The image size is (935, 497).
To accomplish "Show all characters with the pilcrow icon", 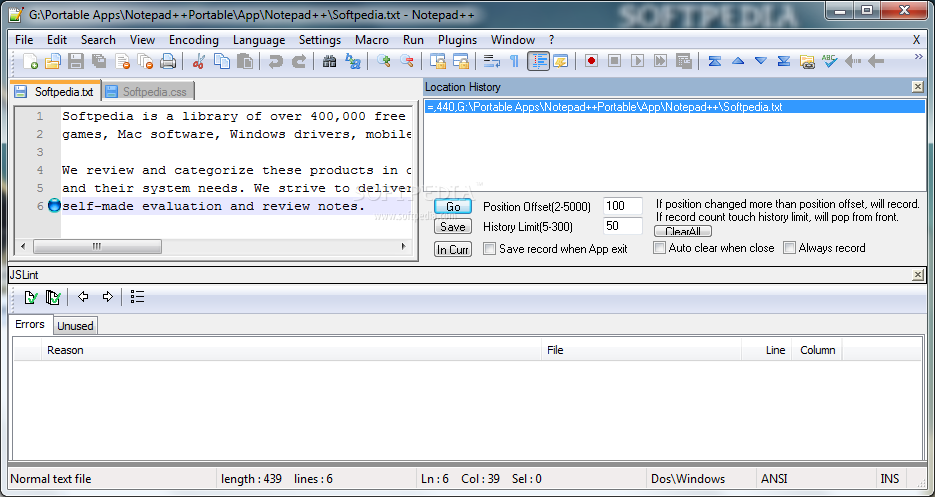I will tap(514, 61).
